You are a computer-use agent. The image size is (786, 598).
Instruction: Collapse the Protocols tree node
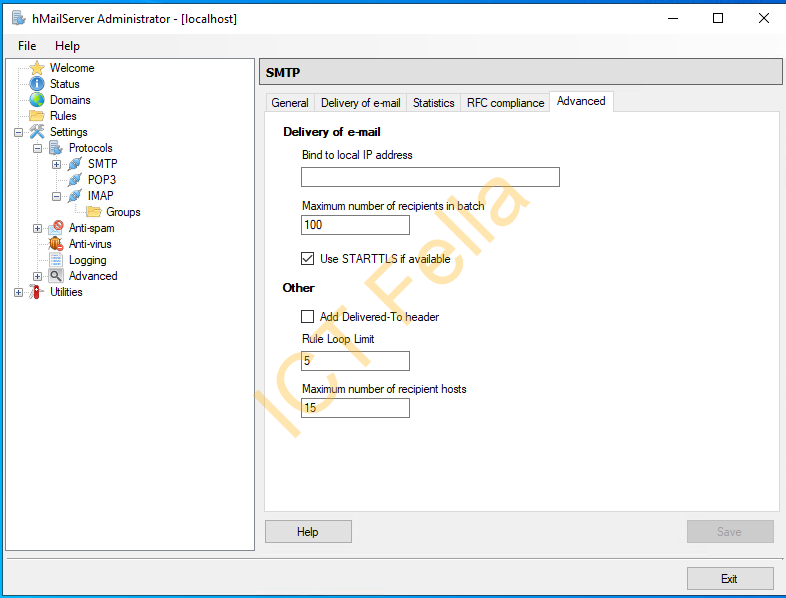pos(38,148)
